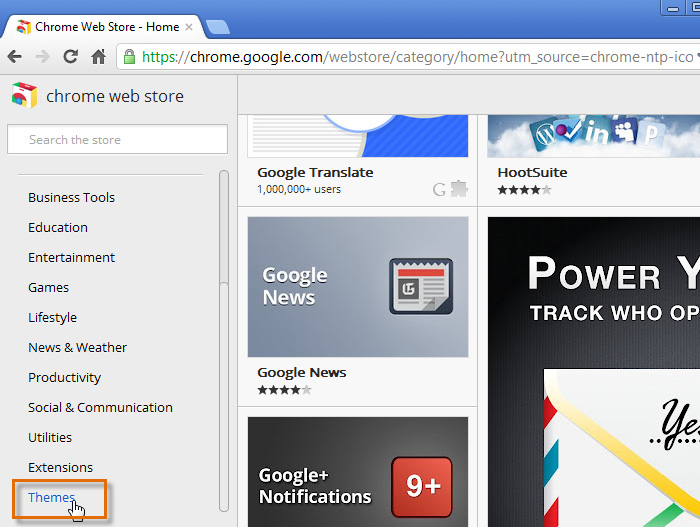Go to the Home page icon
The image size is (700, 527).
pyautogui.click(x=99, y=56)
